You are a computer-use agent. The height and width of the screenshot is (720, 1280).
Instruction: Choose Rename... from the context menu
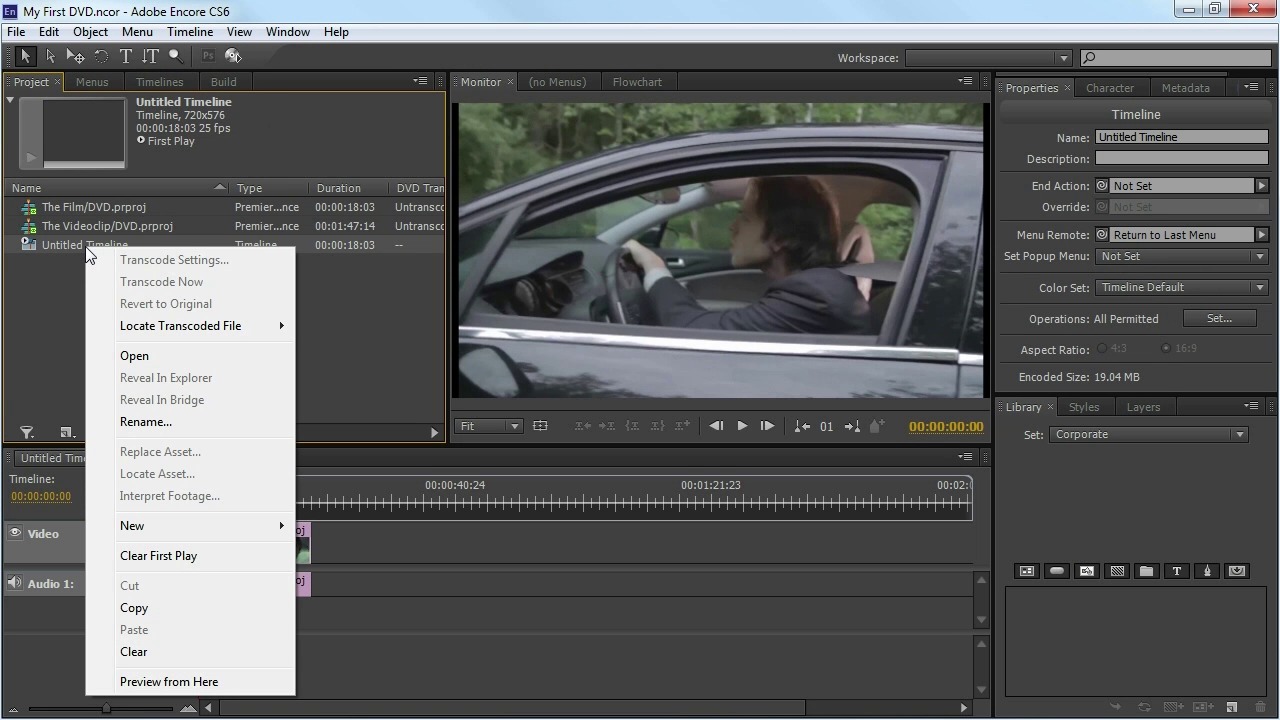[146, 422]
